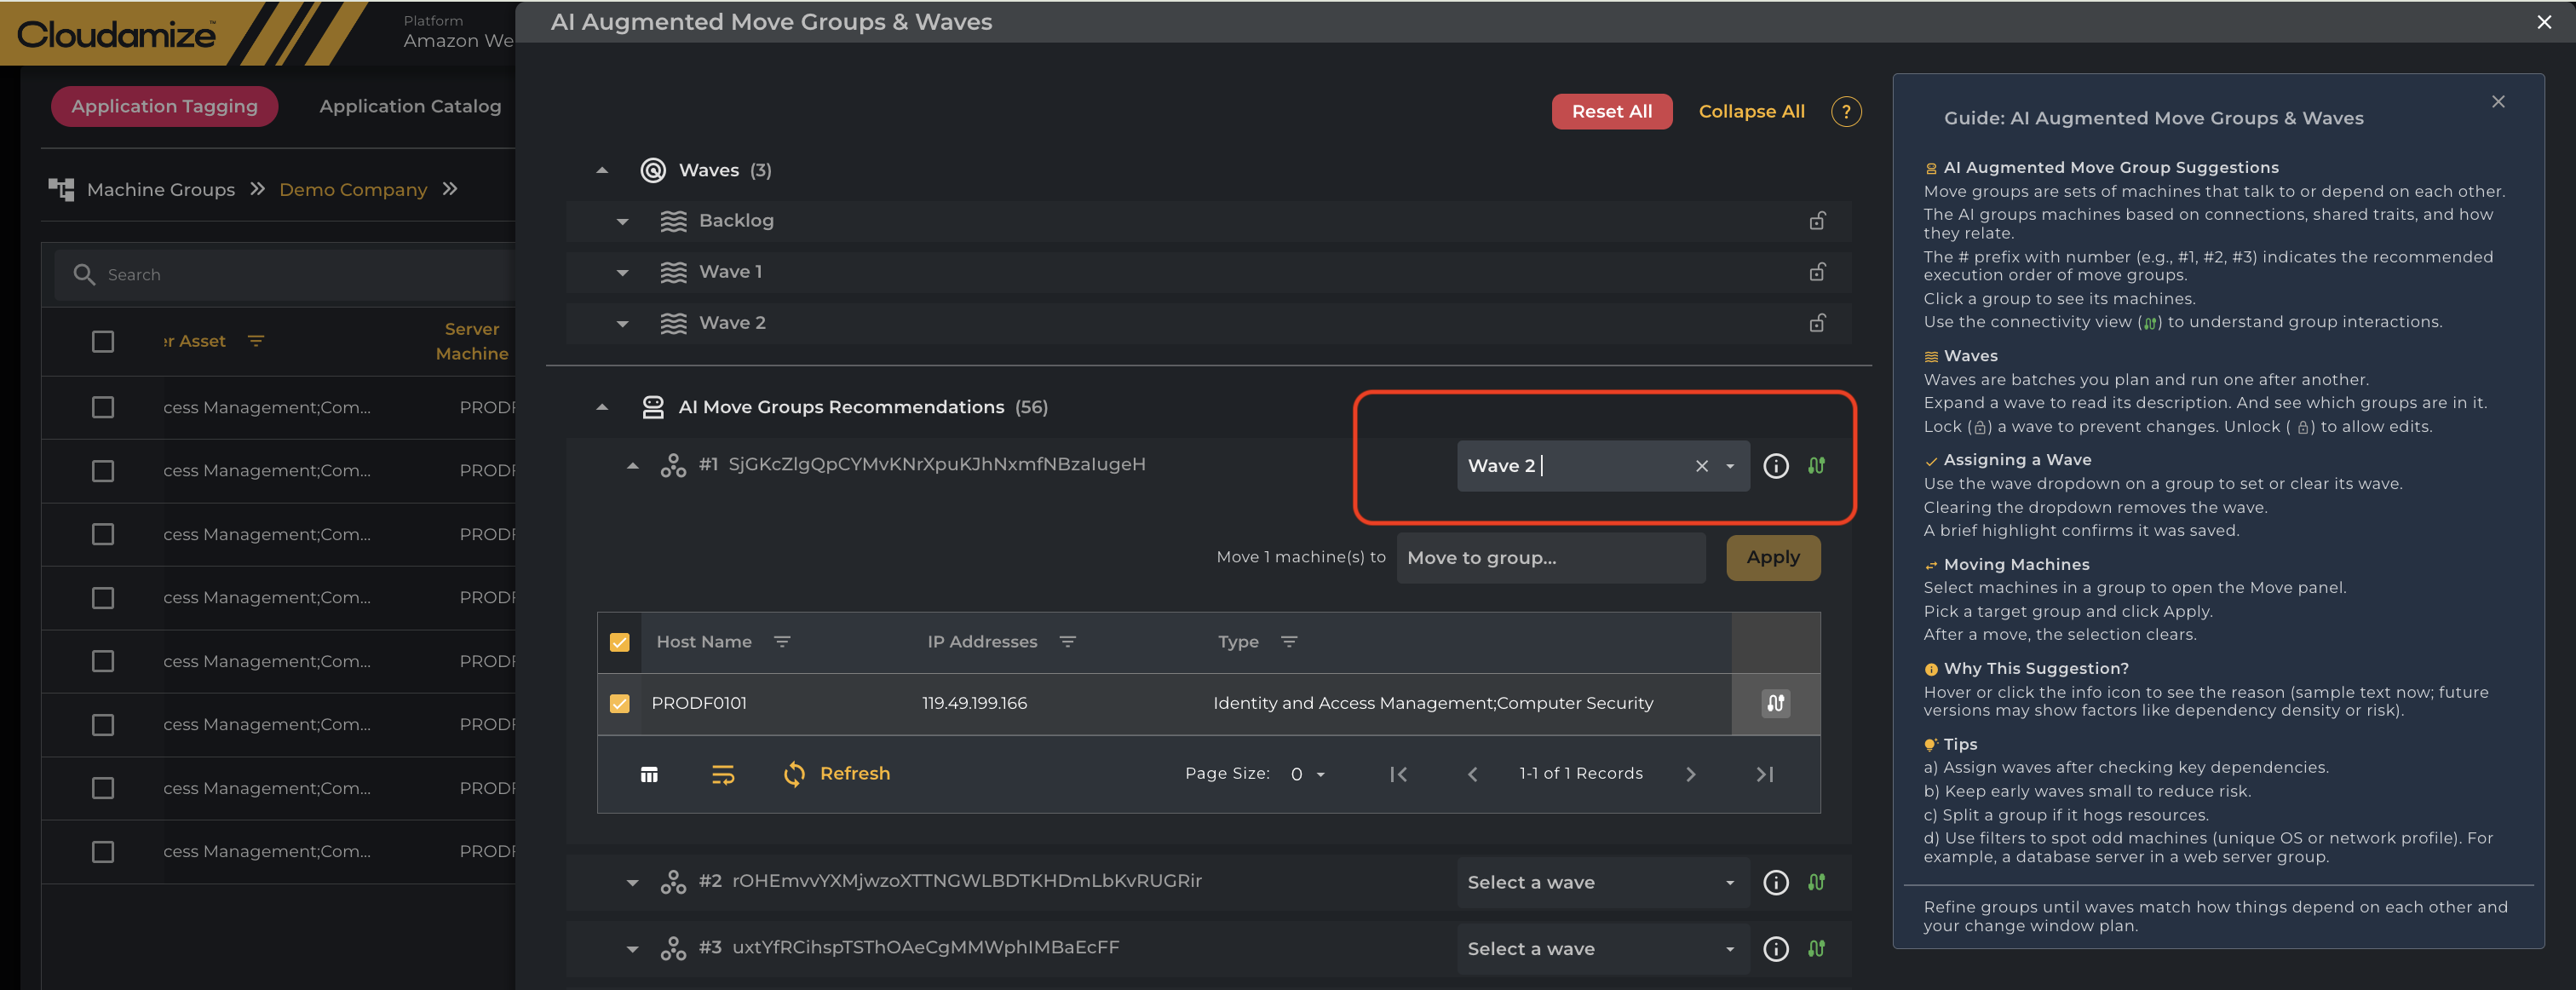The width and height of the screenshot is (2576, 990).
Task: Click the Host Name filter icon
Action: pyautogui.click(x=782, y=642)
